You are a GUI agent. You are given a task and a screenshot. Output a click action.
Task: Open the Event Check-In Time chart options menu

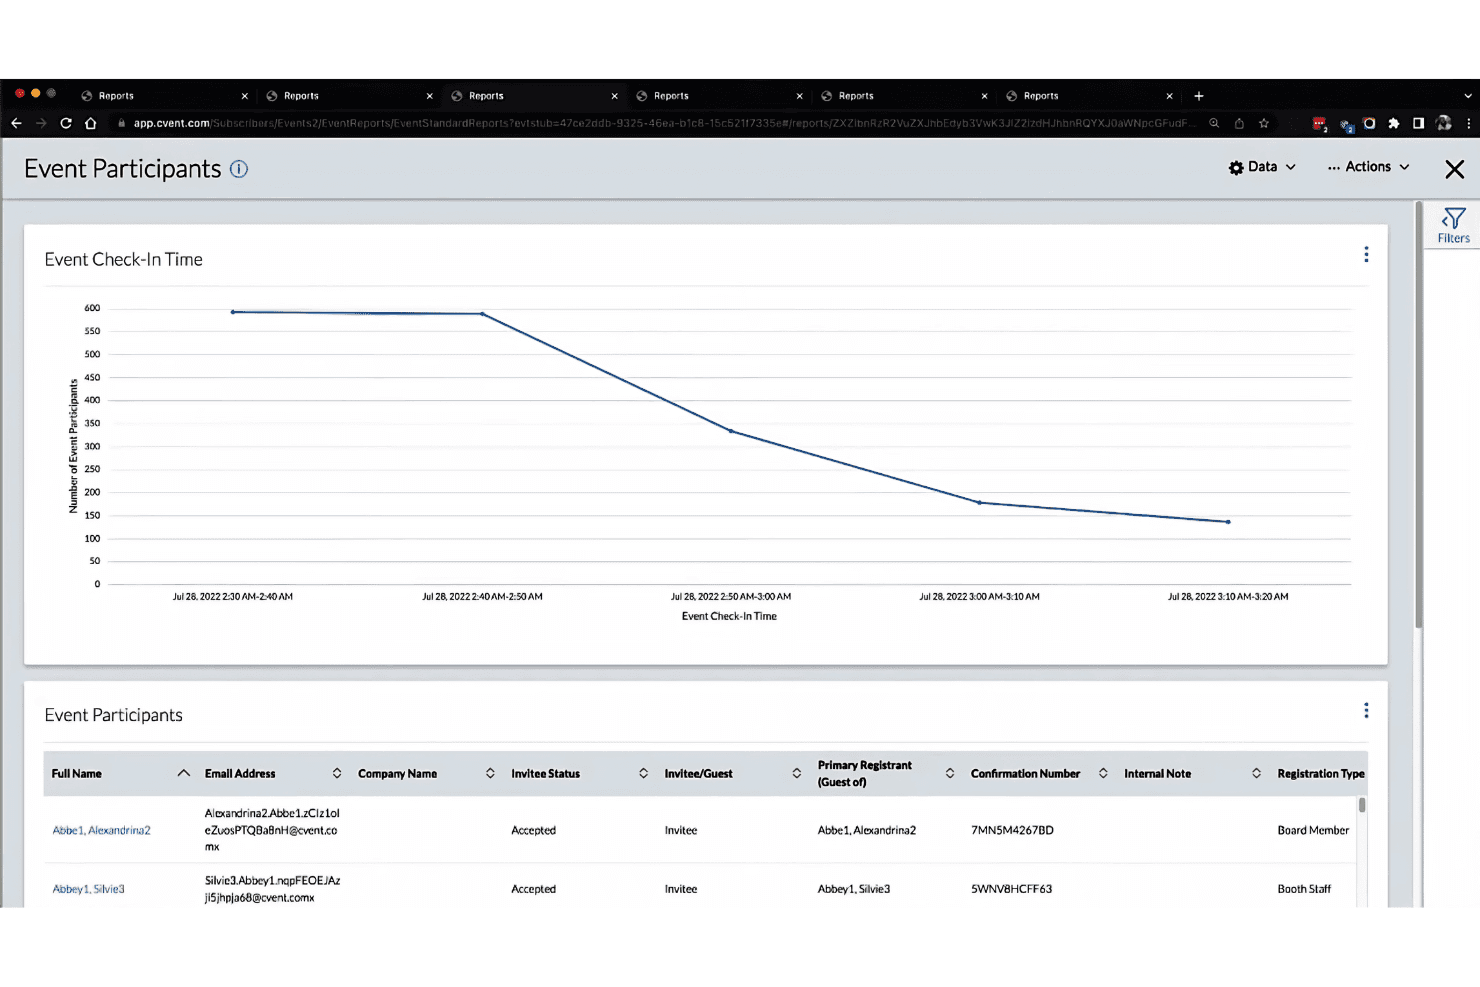[x=1366, y=255]
